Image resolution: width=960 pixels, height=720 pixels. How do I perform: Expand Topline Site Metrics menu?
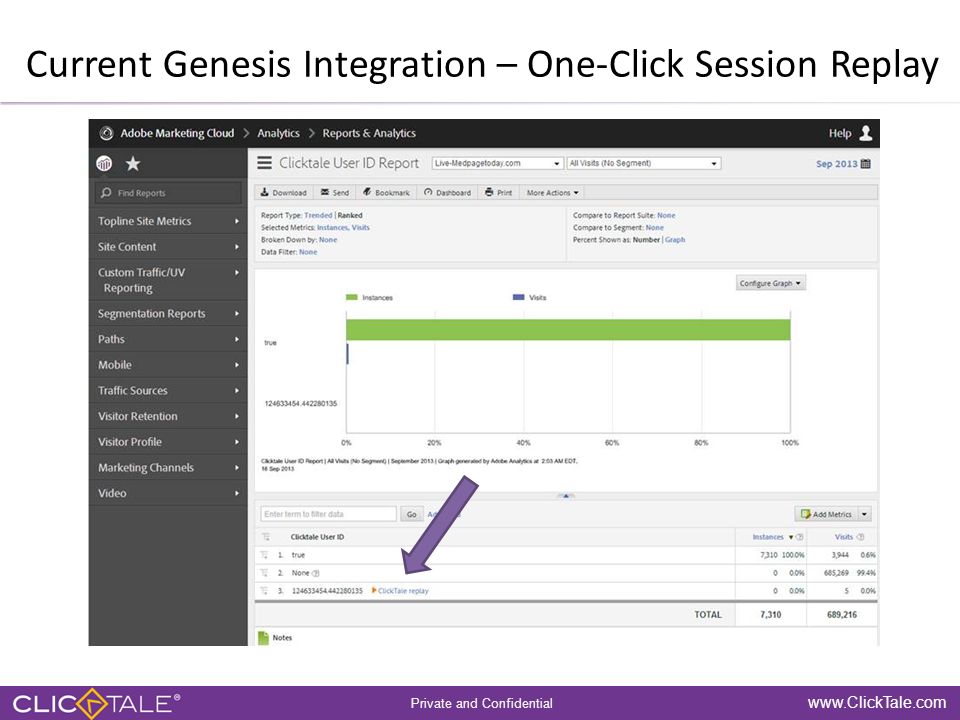[168, 221]
